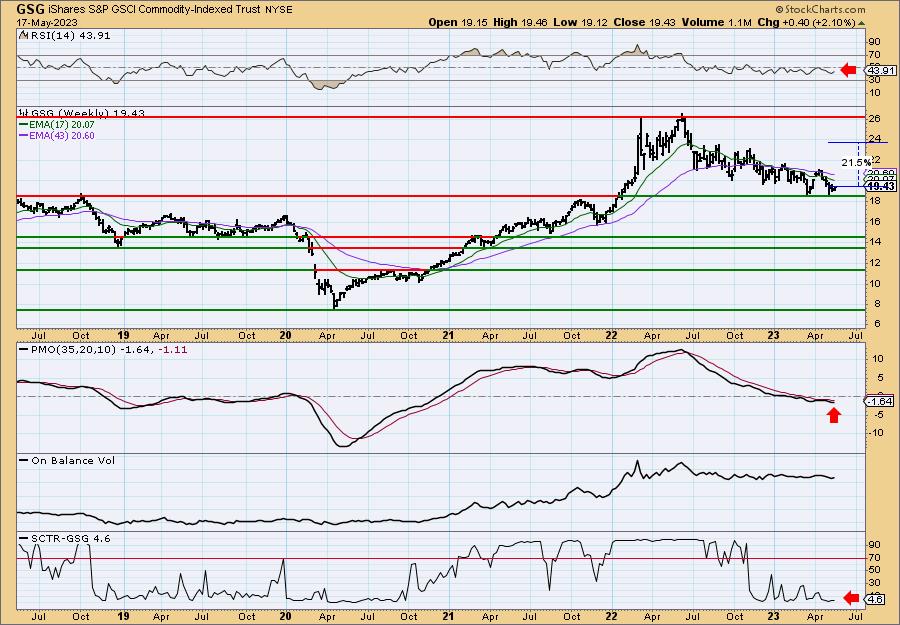900x625 pixels.
Task: Click the 4.6 SCTR value tag on right axis
Action: [876, 599]
